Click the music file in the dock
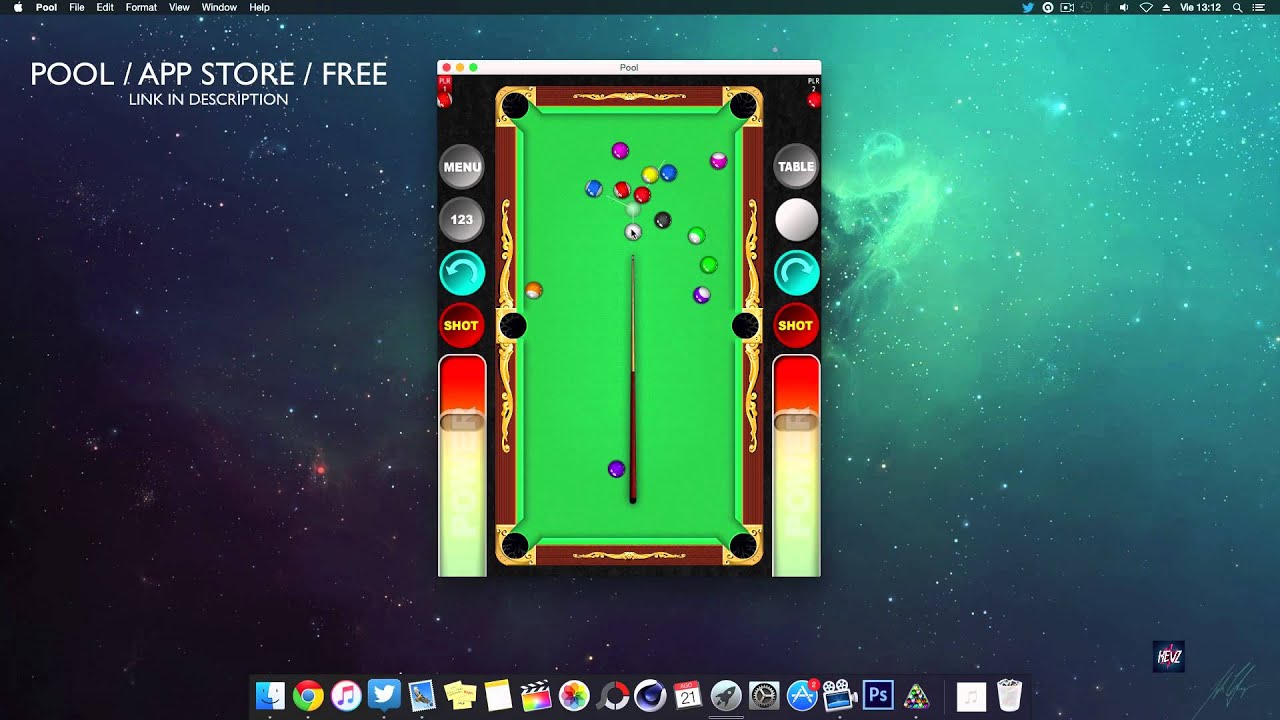1280x720 pixels. [971, 695]
